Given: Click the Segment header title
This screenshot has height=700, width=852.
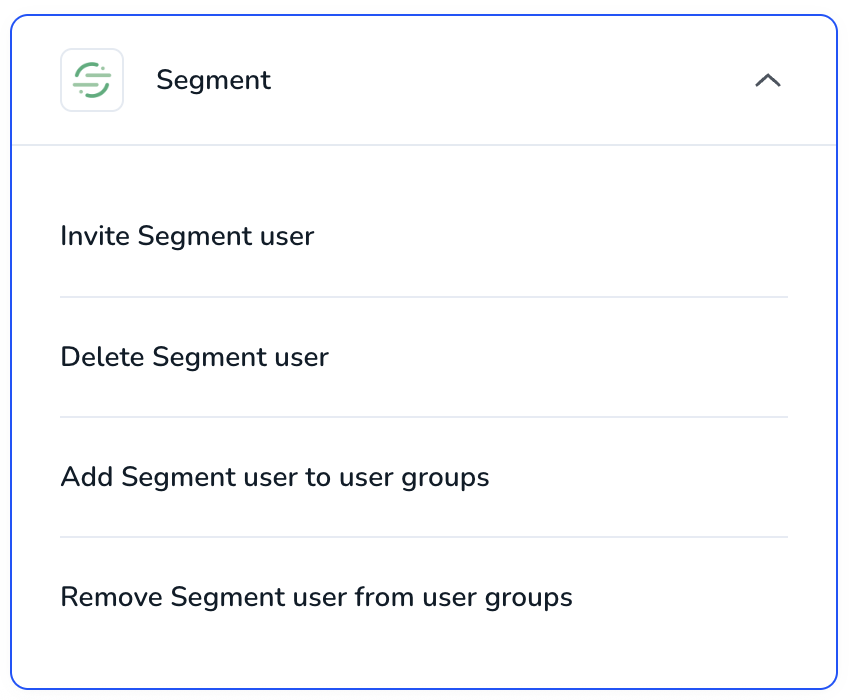Looking at the screenshot, I should [214, 80].
